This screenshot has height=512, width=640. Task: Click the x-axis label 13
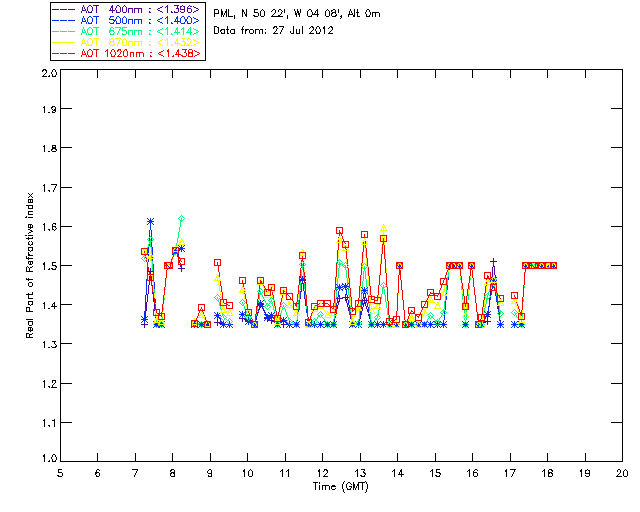click(360, 473)
